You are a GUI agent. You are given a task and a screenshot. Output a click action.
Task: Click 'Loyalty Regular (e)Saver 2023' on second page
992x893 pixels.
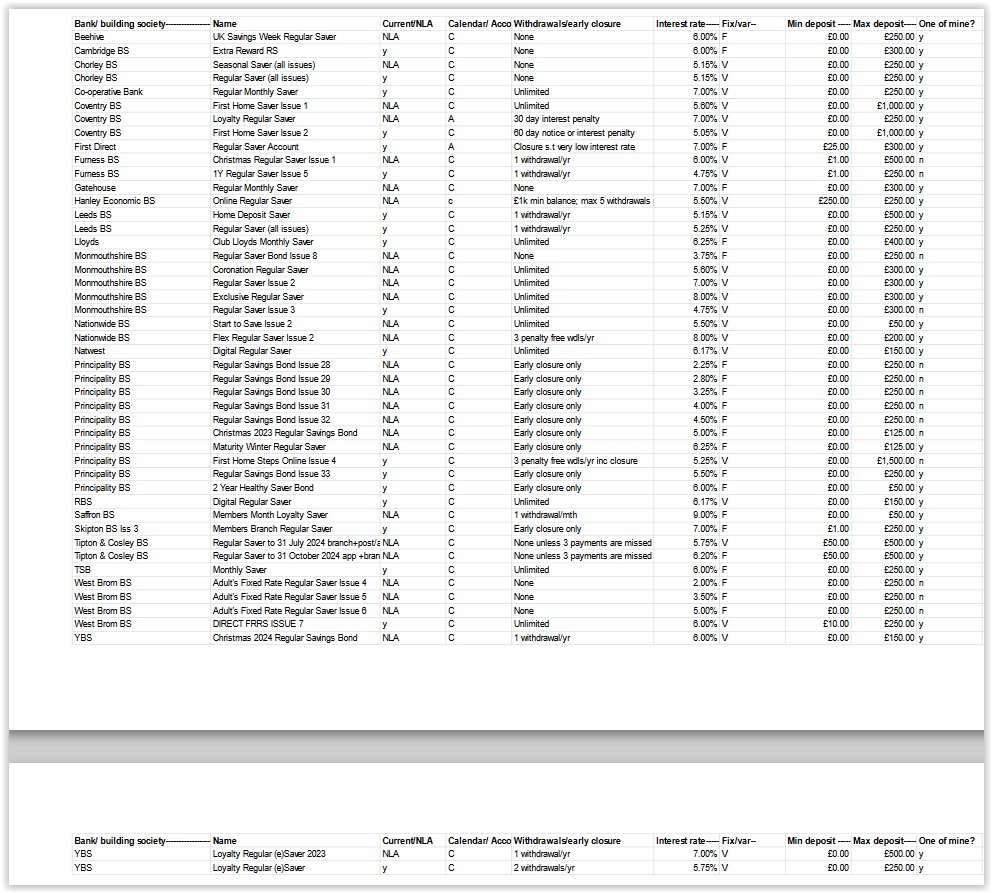pos(269,854)
